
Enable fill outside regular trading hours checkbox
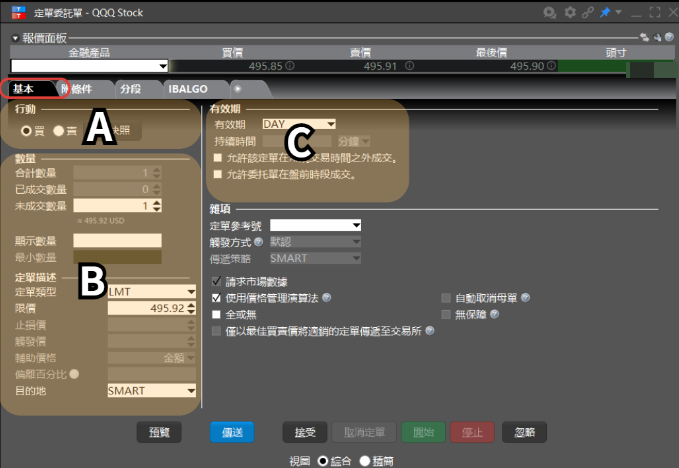coord(218,158)
